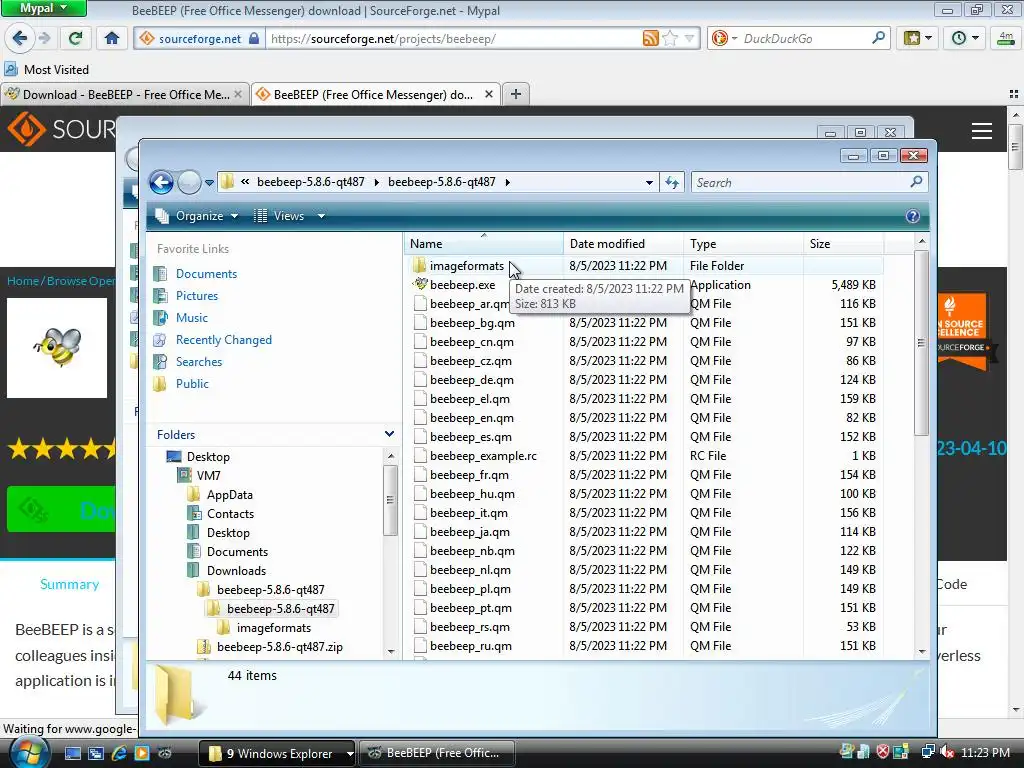Click the Explorer back button

pyautogui.click(x=161, y=182)
